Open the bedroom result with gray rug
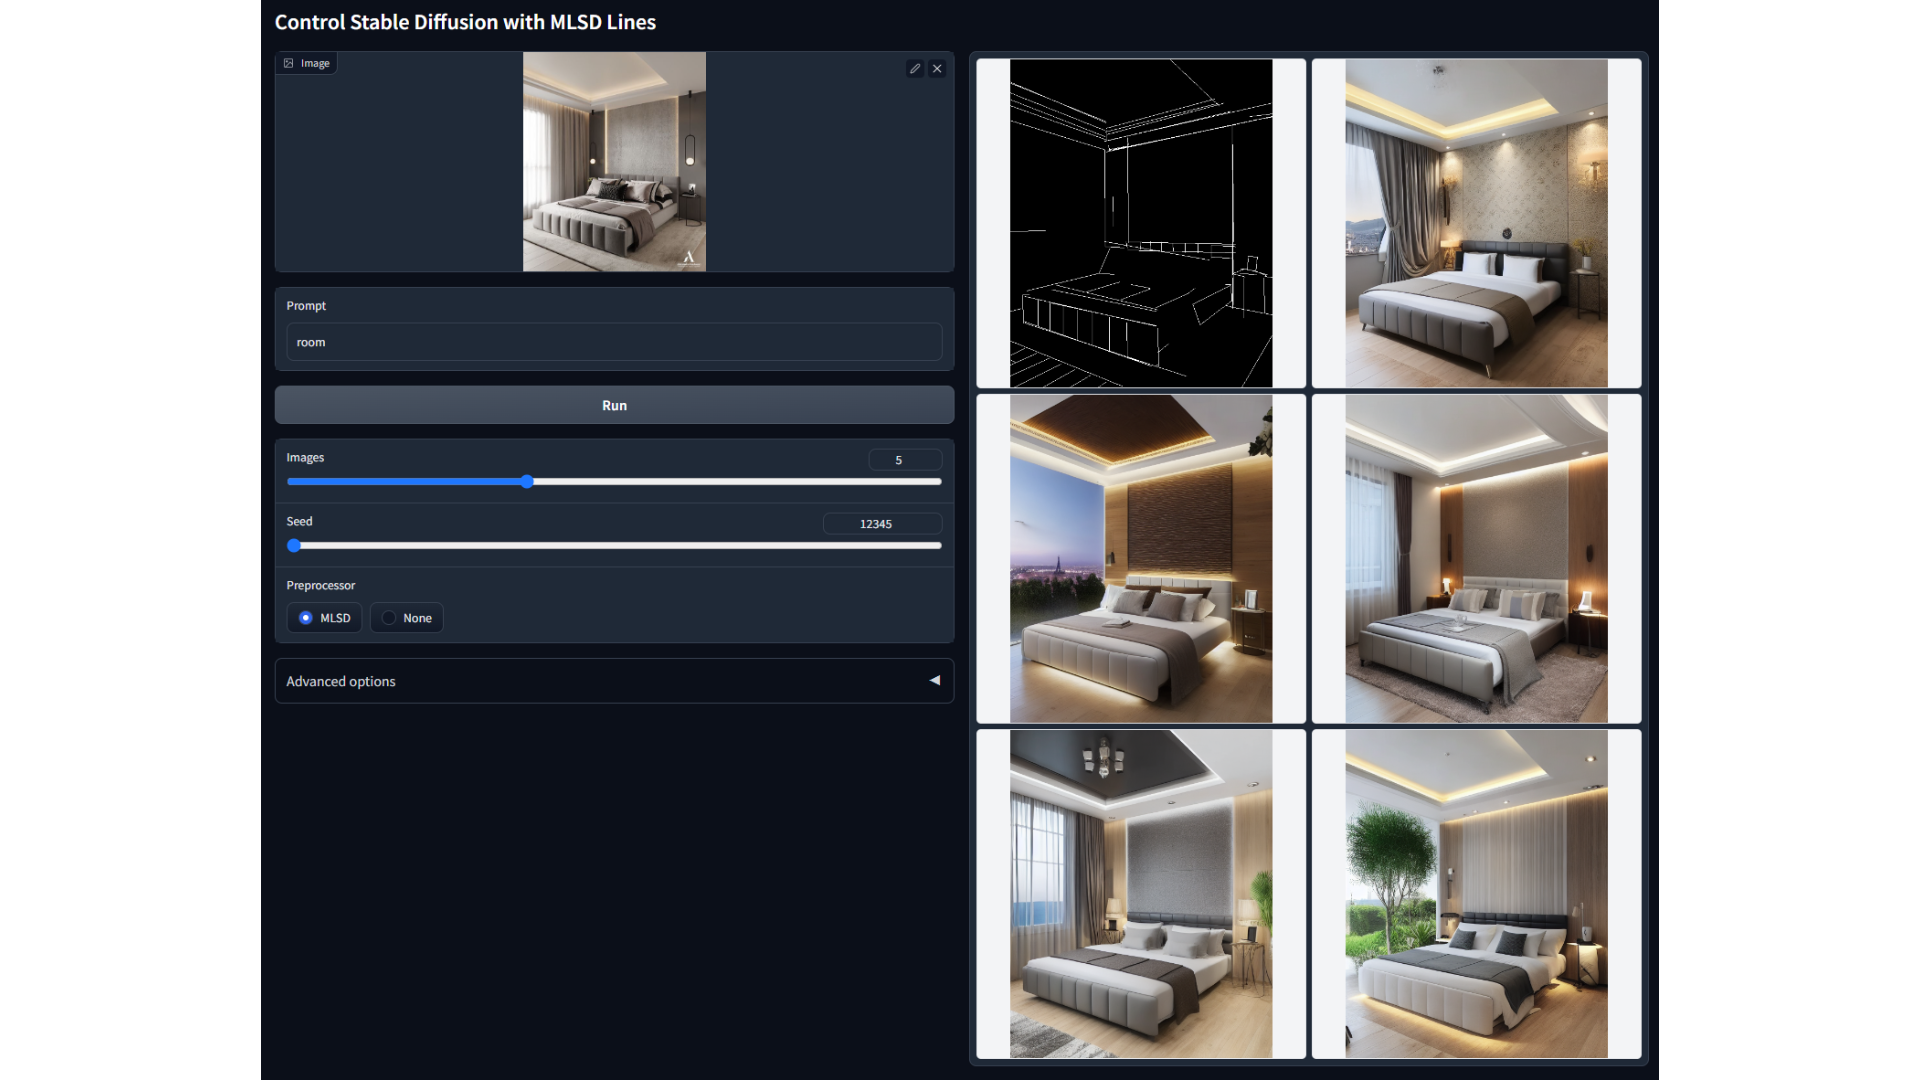Viewport: 1920px width, 1080px height. pyautogui.click(x=1476, y=558)
